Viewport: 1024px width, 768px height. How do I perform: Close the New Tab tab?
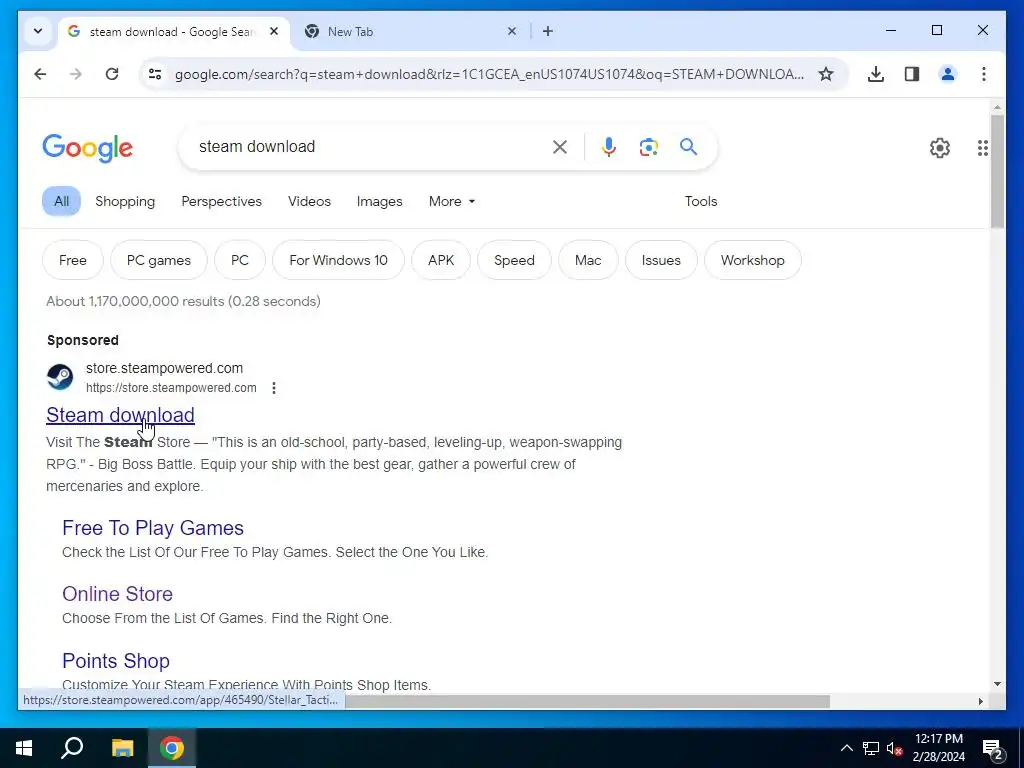(512, 31)
